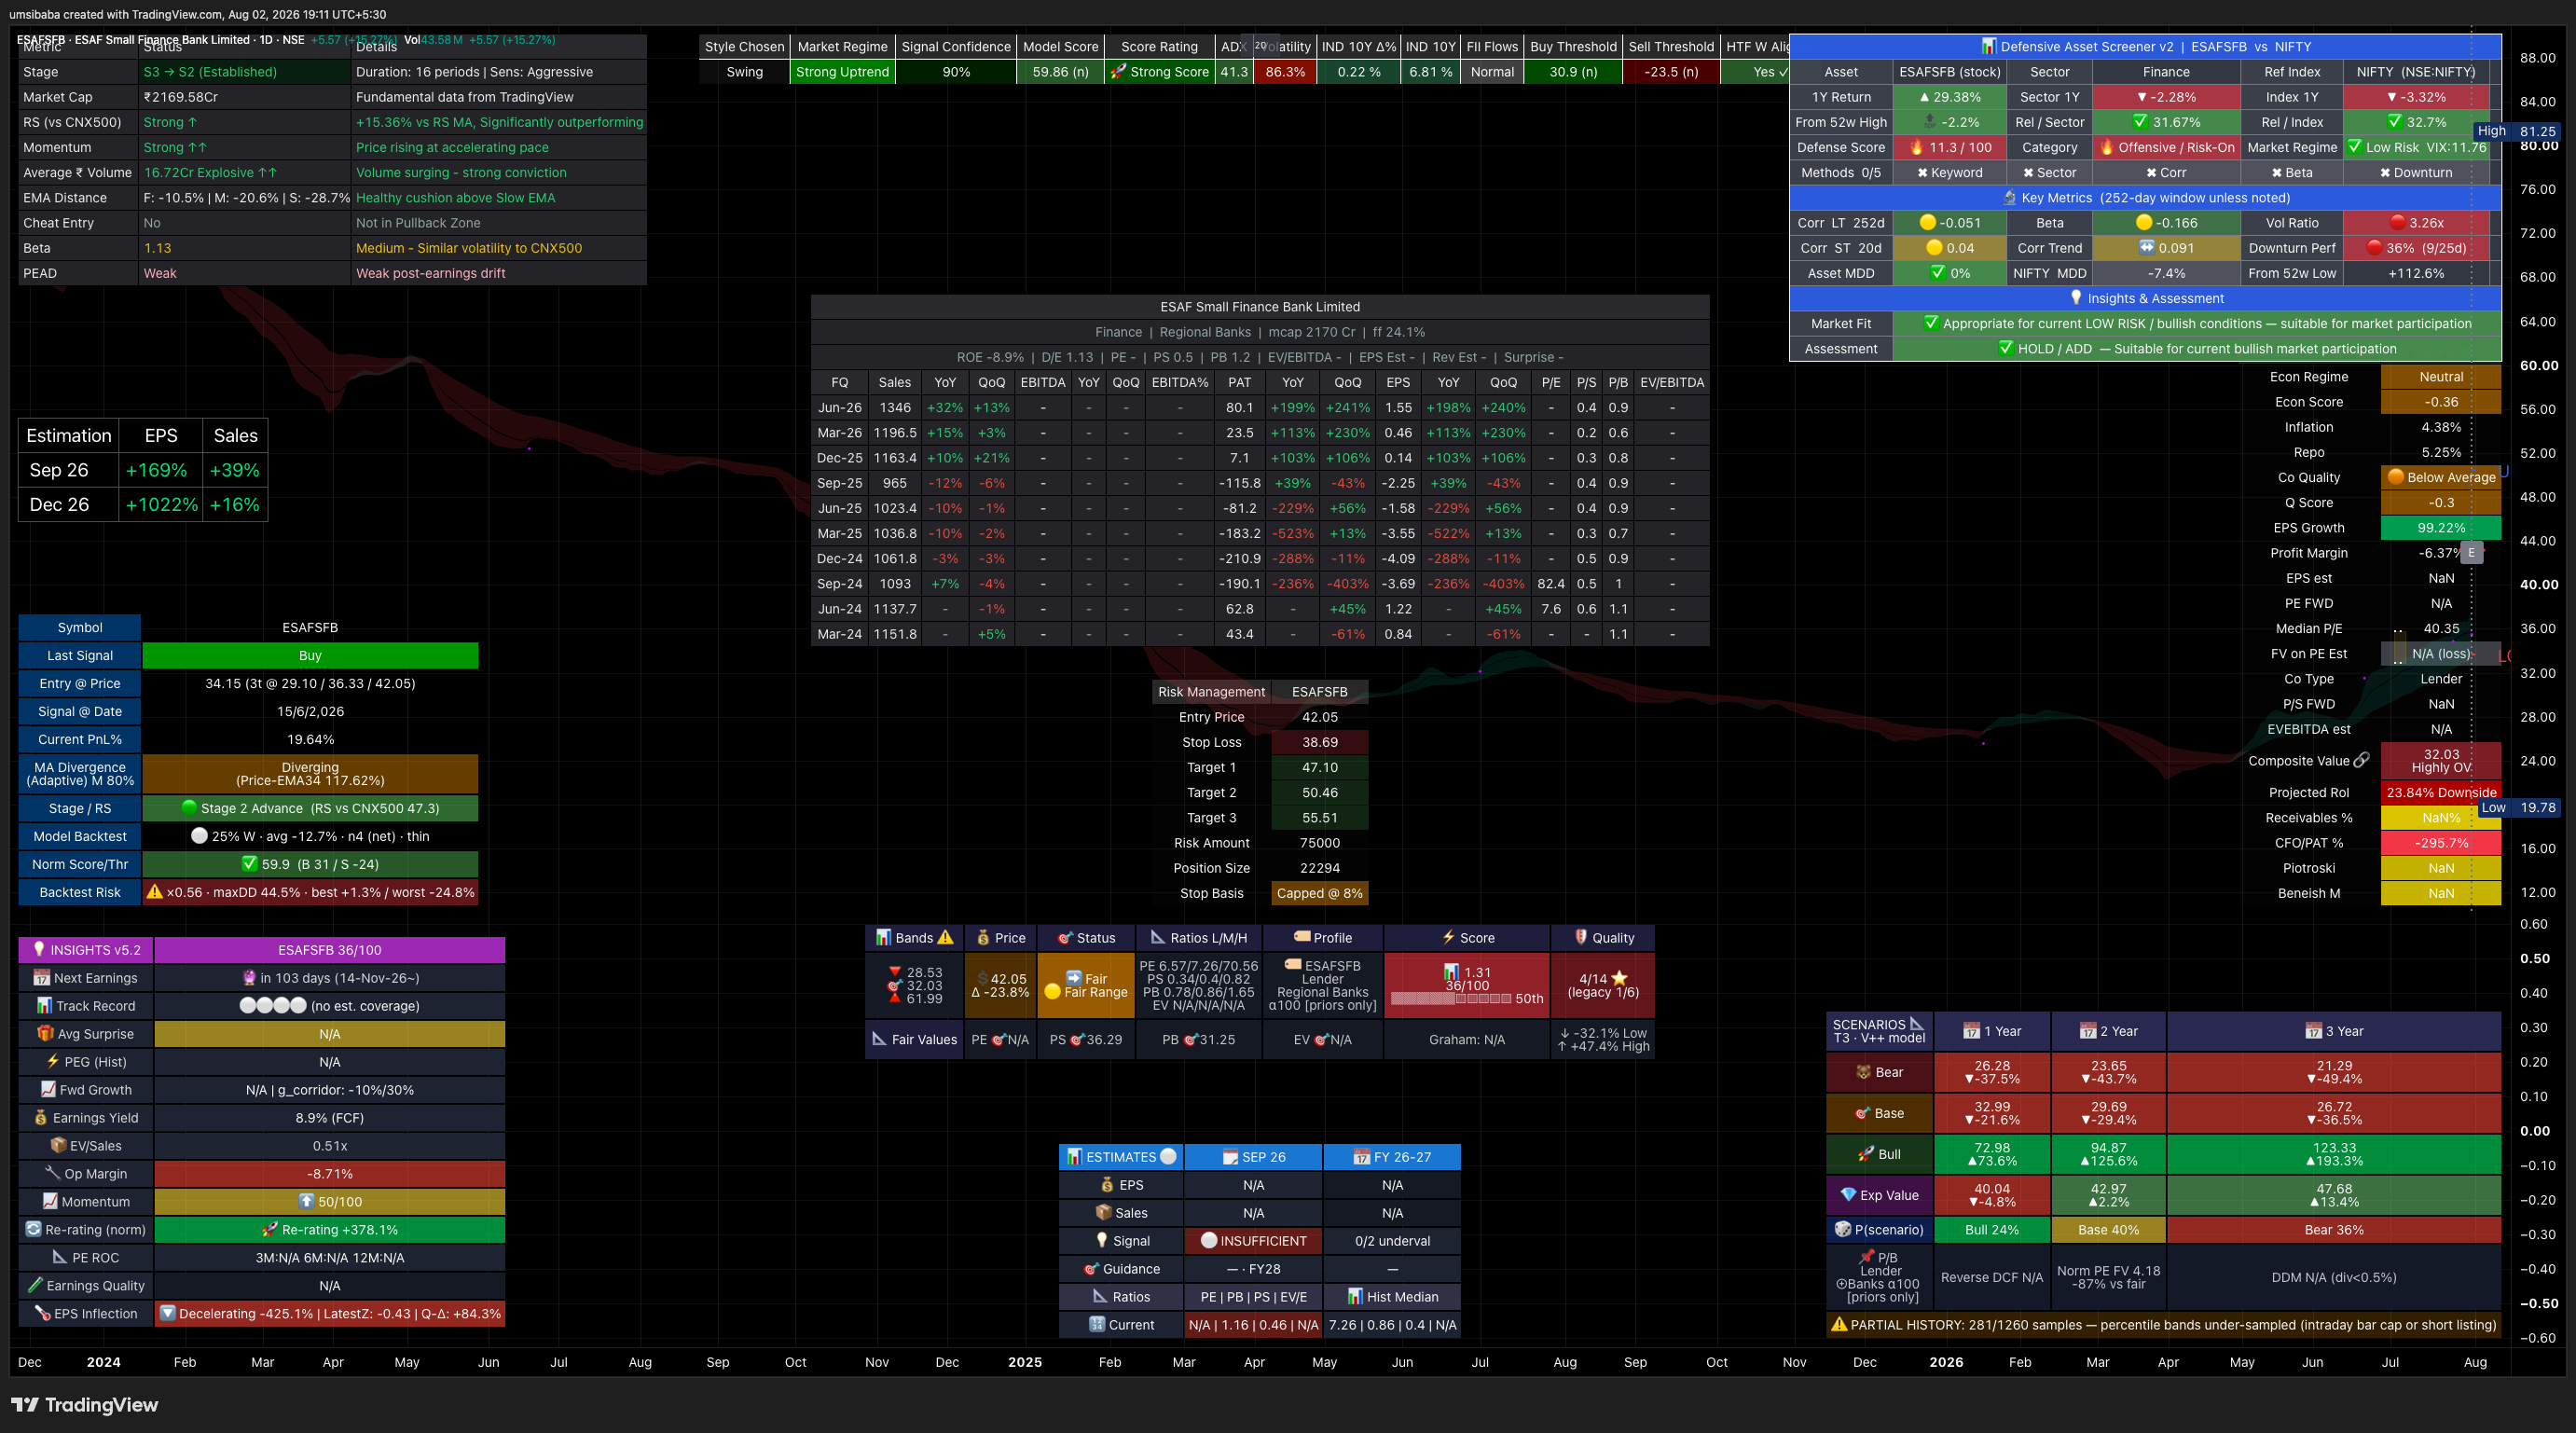Click the 'Offensive / Risk-On' category cell
2576x1433 pixels.
click(x=2166, y=147)
